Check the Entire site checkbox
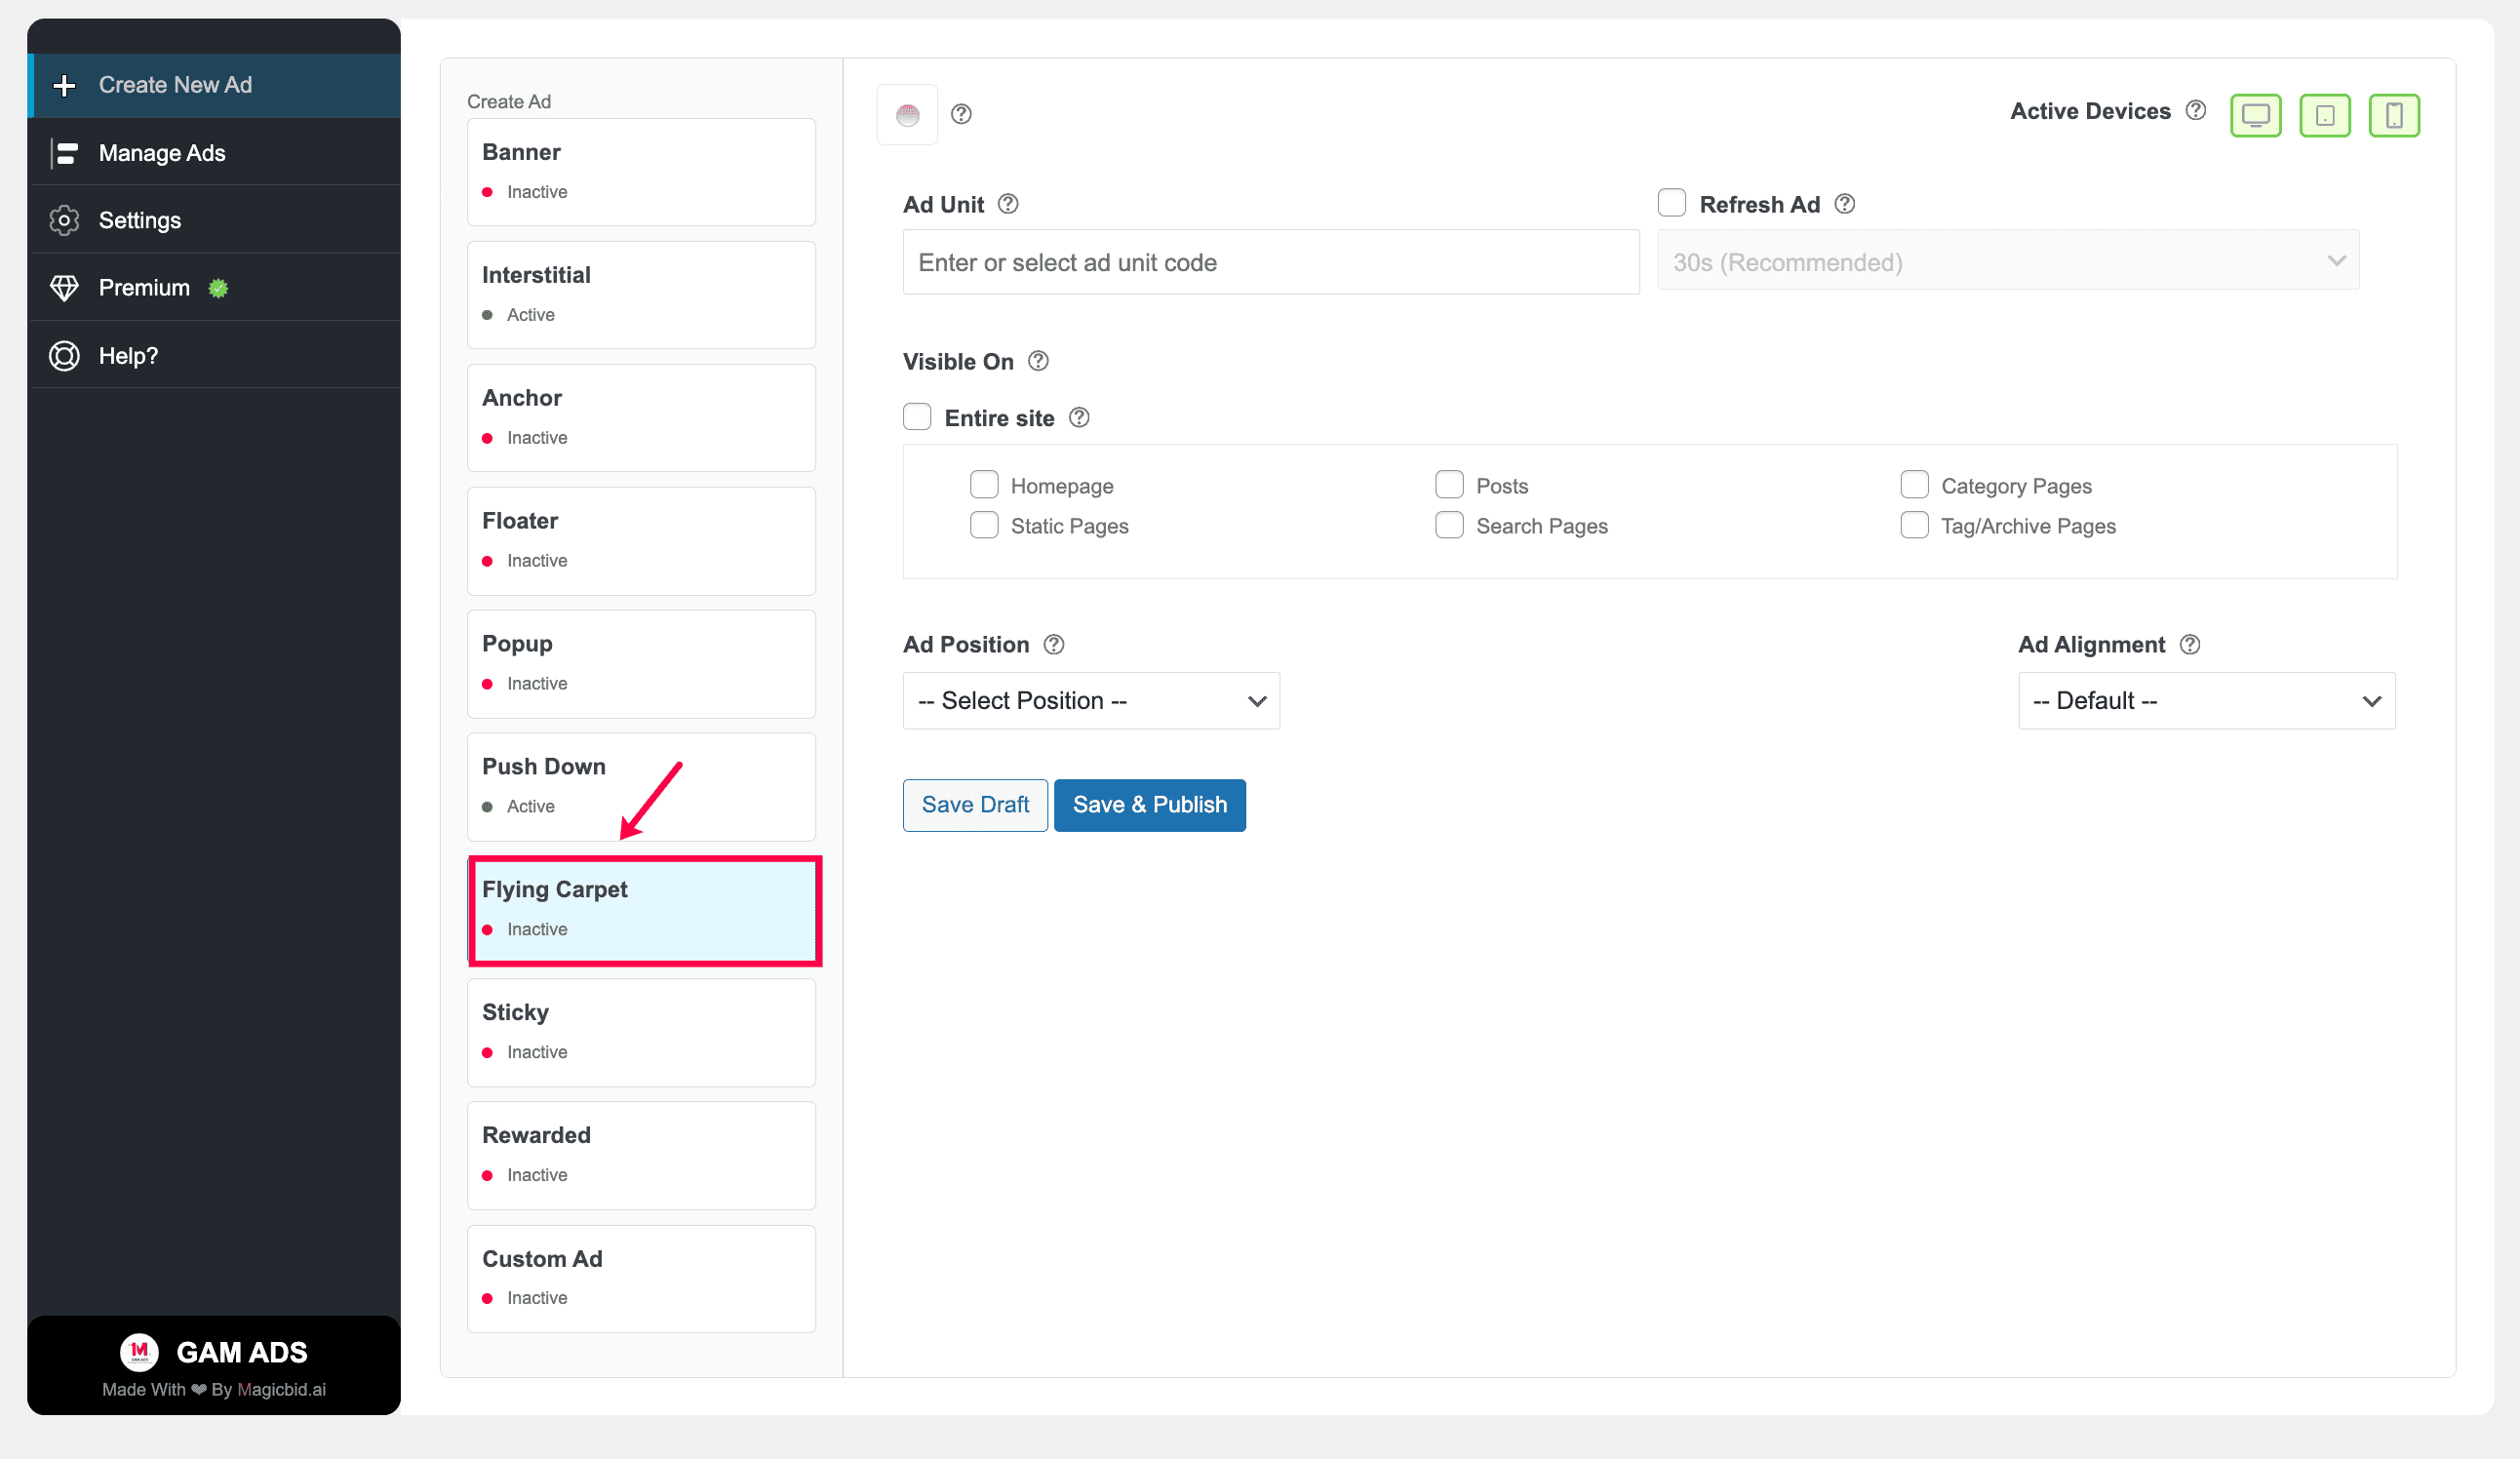 917,417
